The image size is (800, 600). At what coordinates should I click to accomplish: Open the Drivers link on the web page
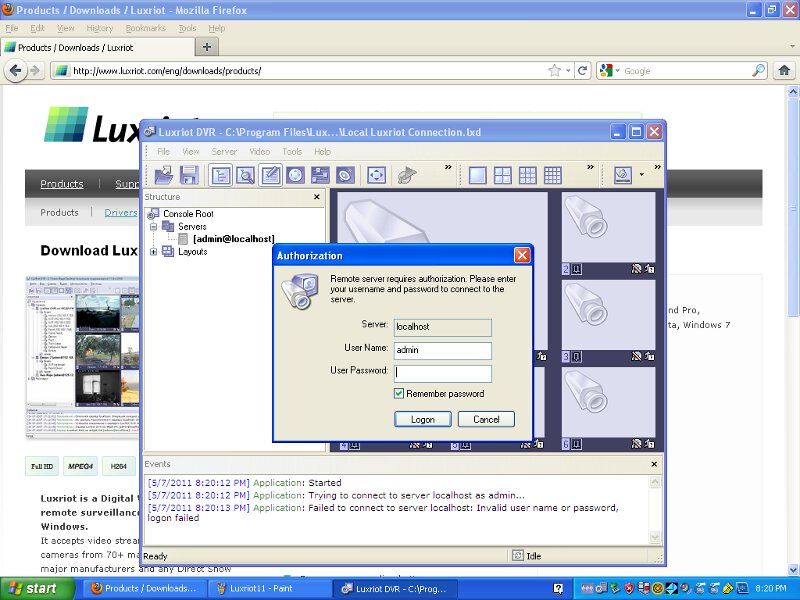click(121, 212)
